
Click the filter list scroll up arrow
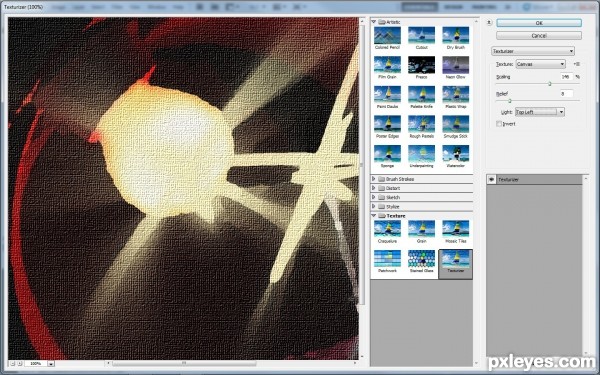coord(476,21)
